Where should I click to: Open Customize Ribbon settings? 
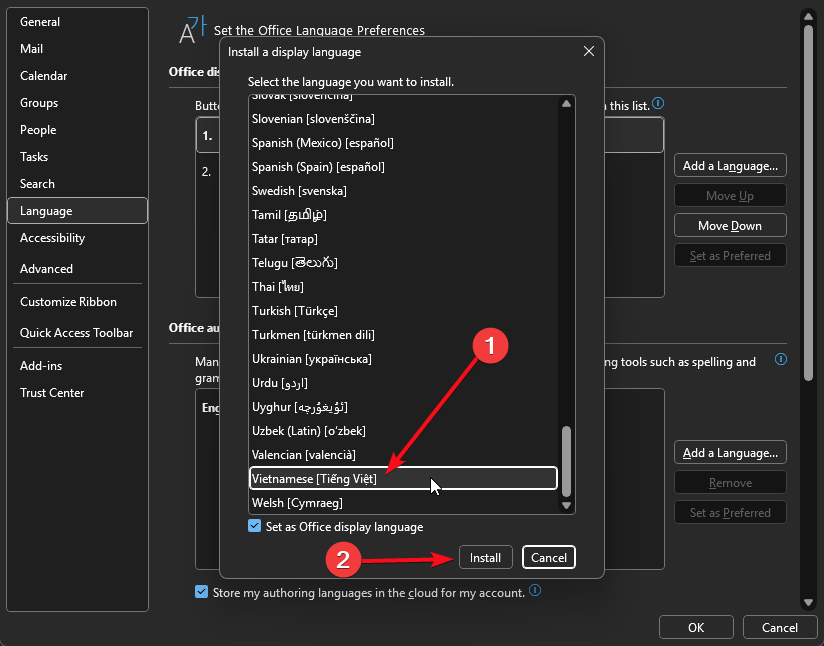pos(78,302)
